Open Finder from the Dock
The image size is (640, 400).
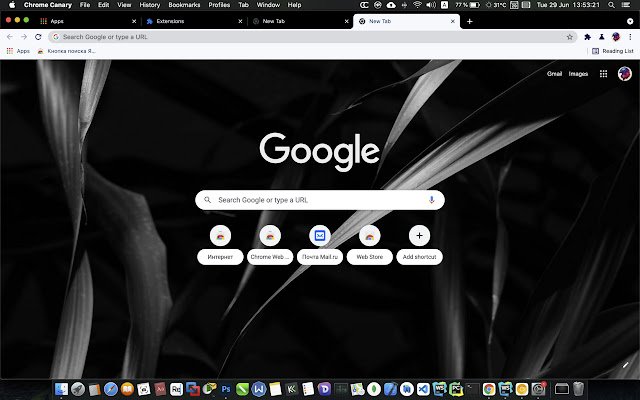(61, 389)
